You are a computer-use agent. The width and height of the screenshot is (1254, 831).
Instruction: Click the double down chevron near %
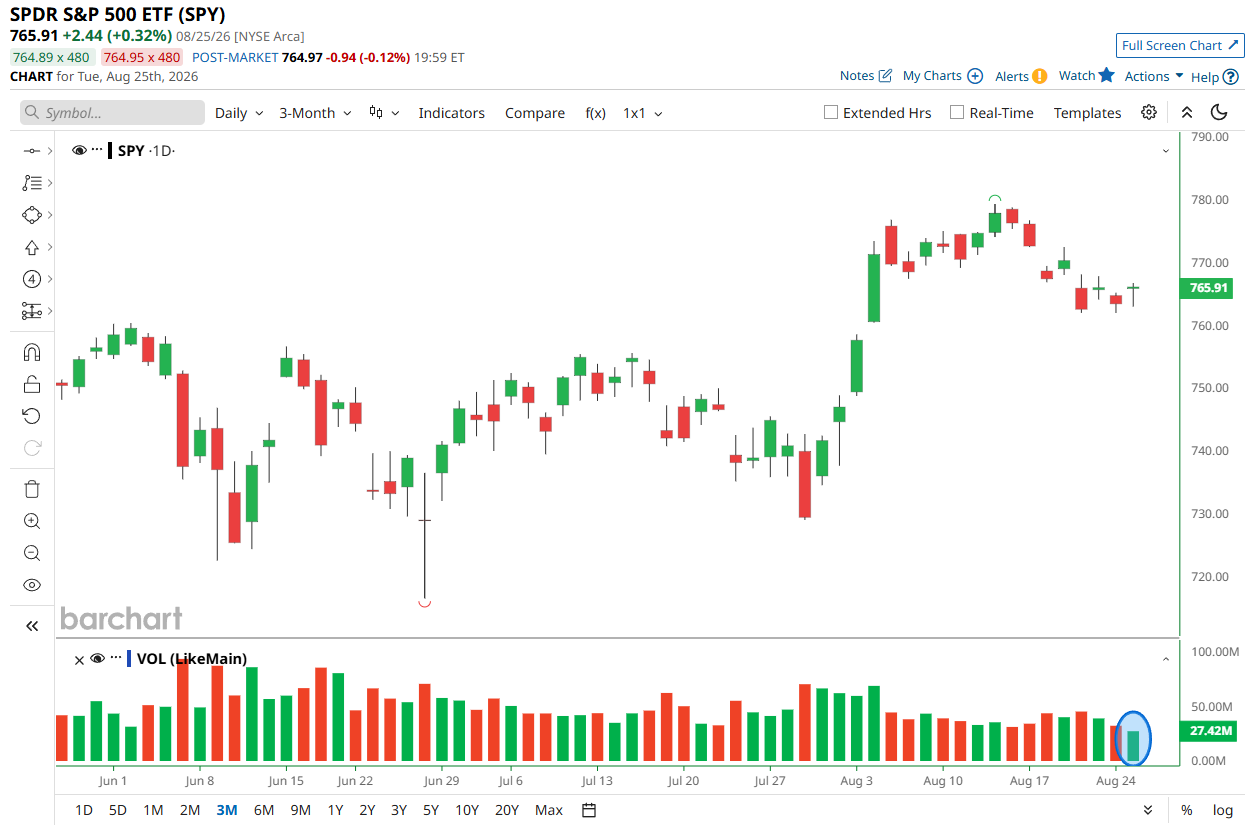point(1148,810)
